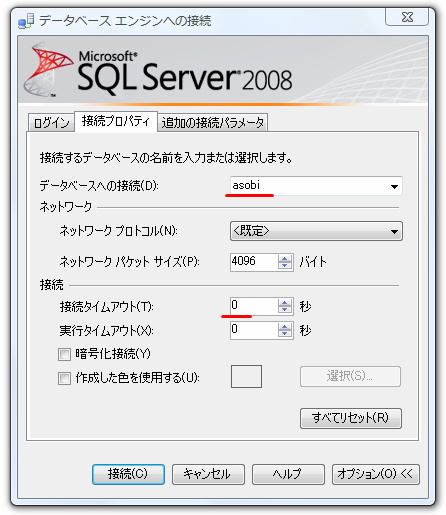The image size is (446, 515).
Task: Click the 接続タイムアウト value field
Action: click(254, 306)
